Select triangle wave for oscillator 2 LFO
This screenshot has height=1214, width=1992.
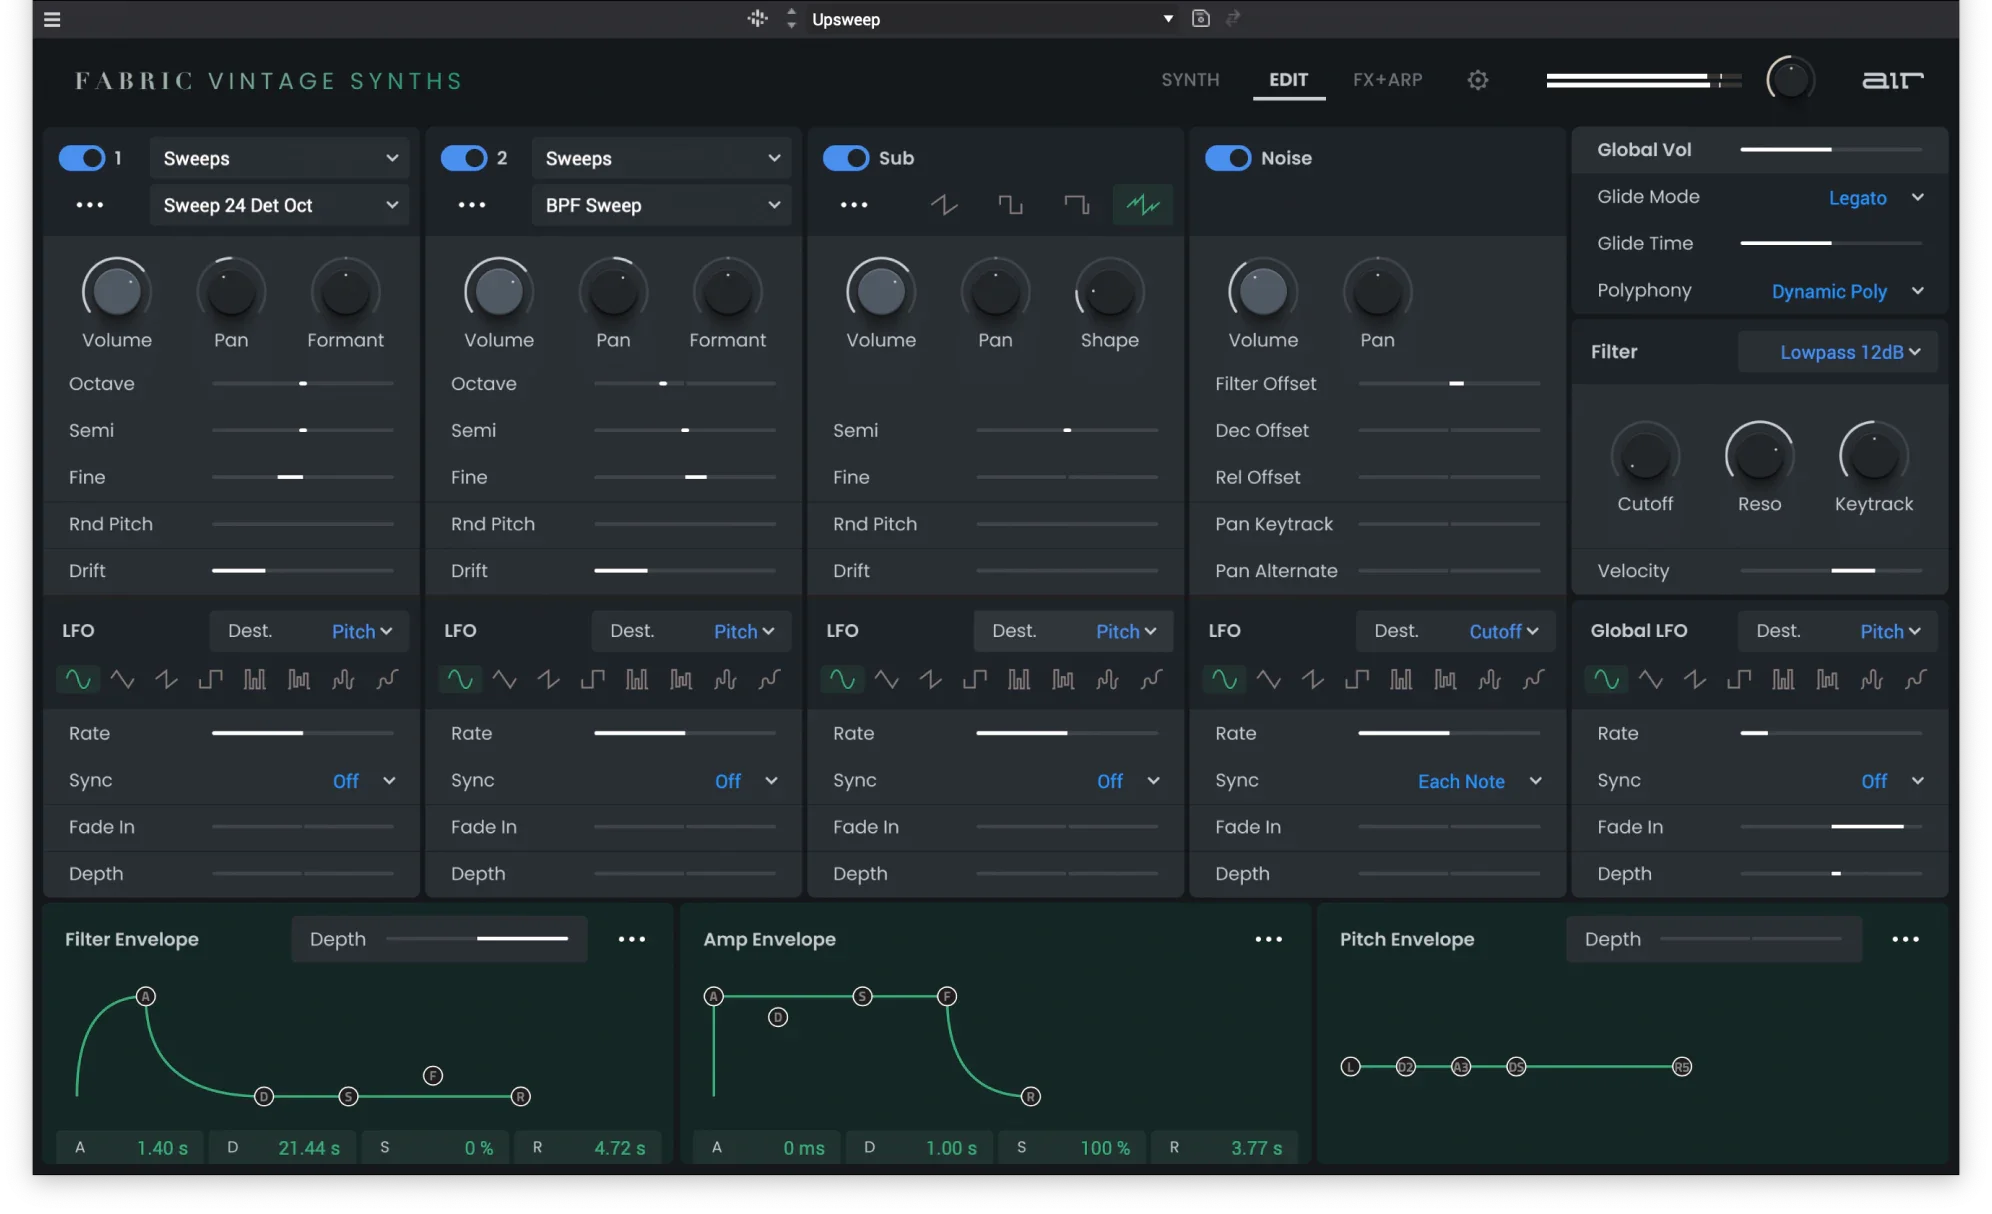click(504, 680)
